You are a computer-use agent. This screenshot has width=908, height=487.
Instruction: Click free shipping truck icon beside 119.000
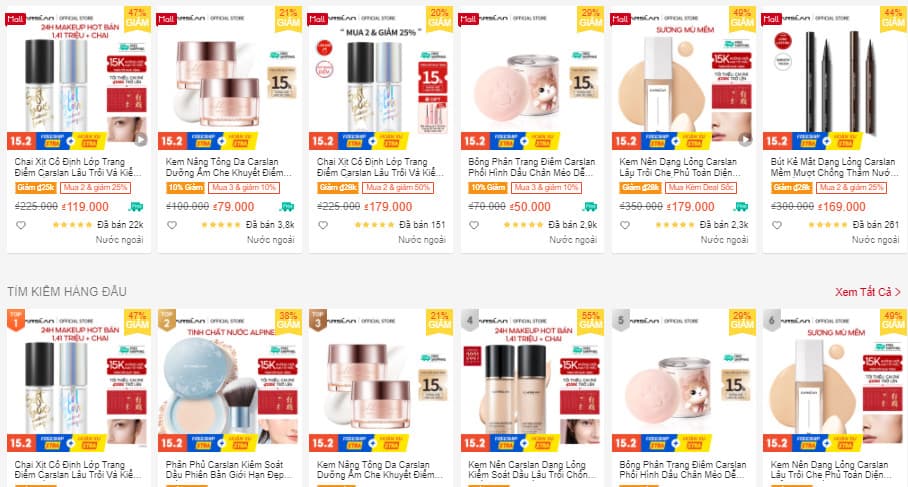click(x=136, y=206)
